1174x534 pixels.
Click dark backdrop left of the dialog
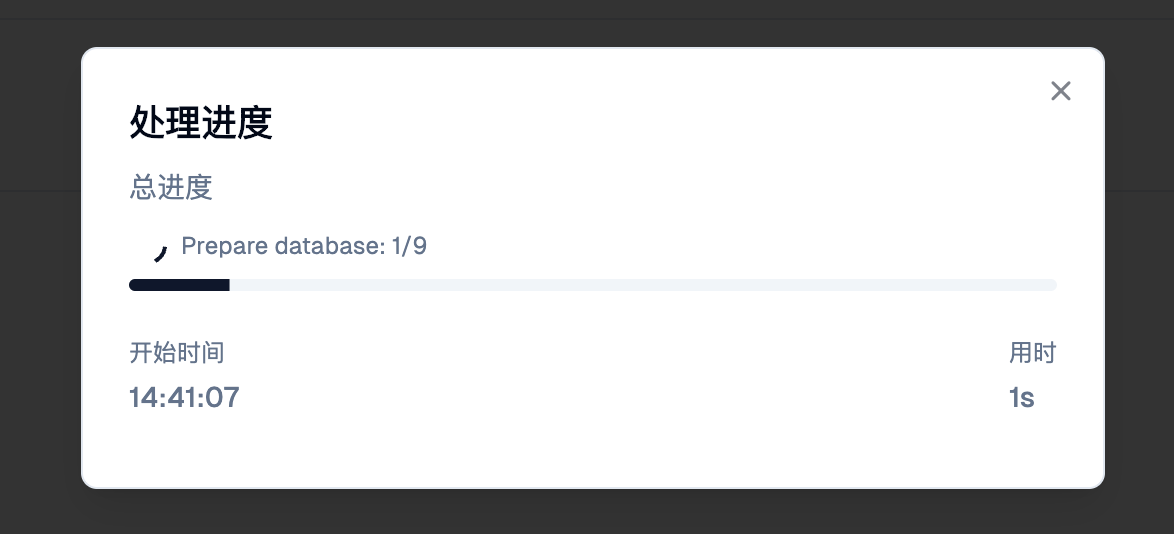click(x=40, y=270)
